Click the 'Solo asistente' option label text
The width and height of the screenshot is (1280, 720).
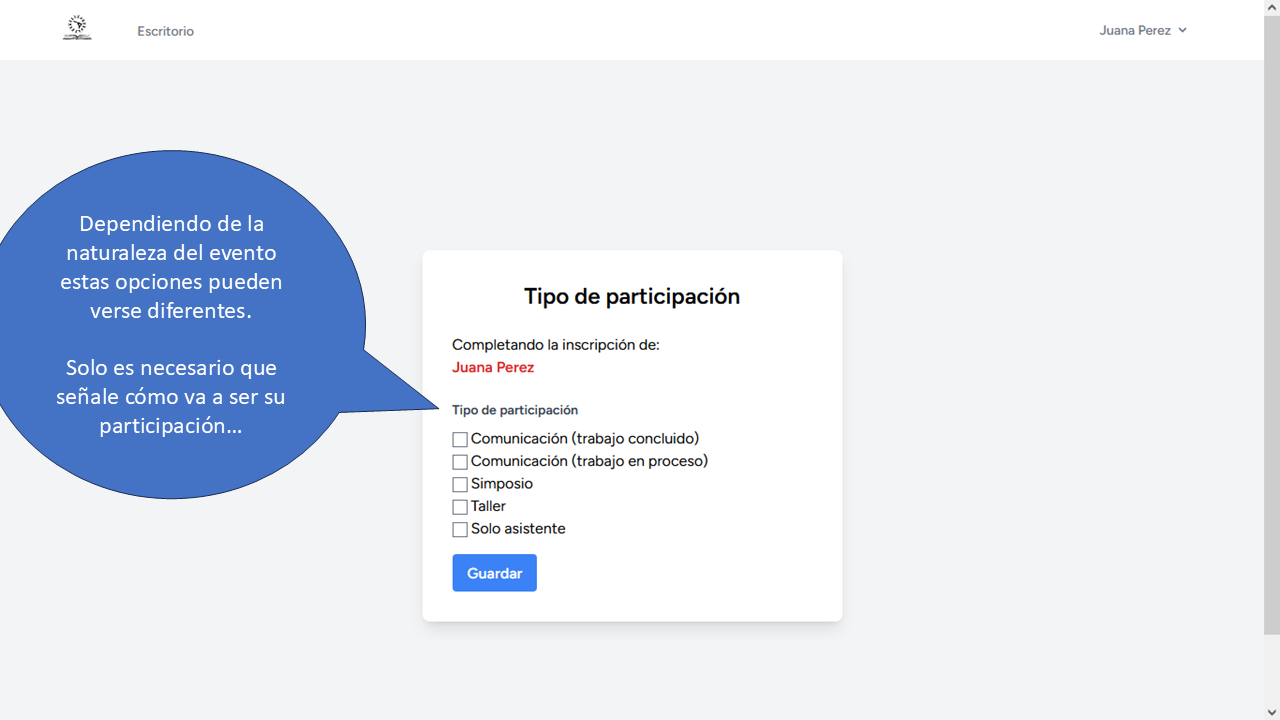click(518, 529)
